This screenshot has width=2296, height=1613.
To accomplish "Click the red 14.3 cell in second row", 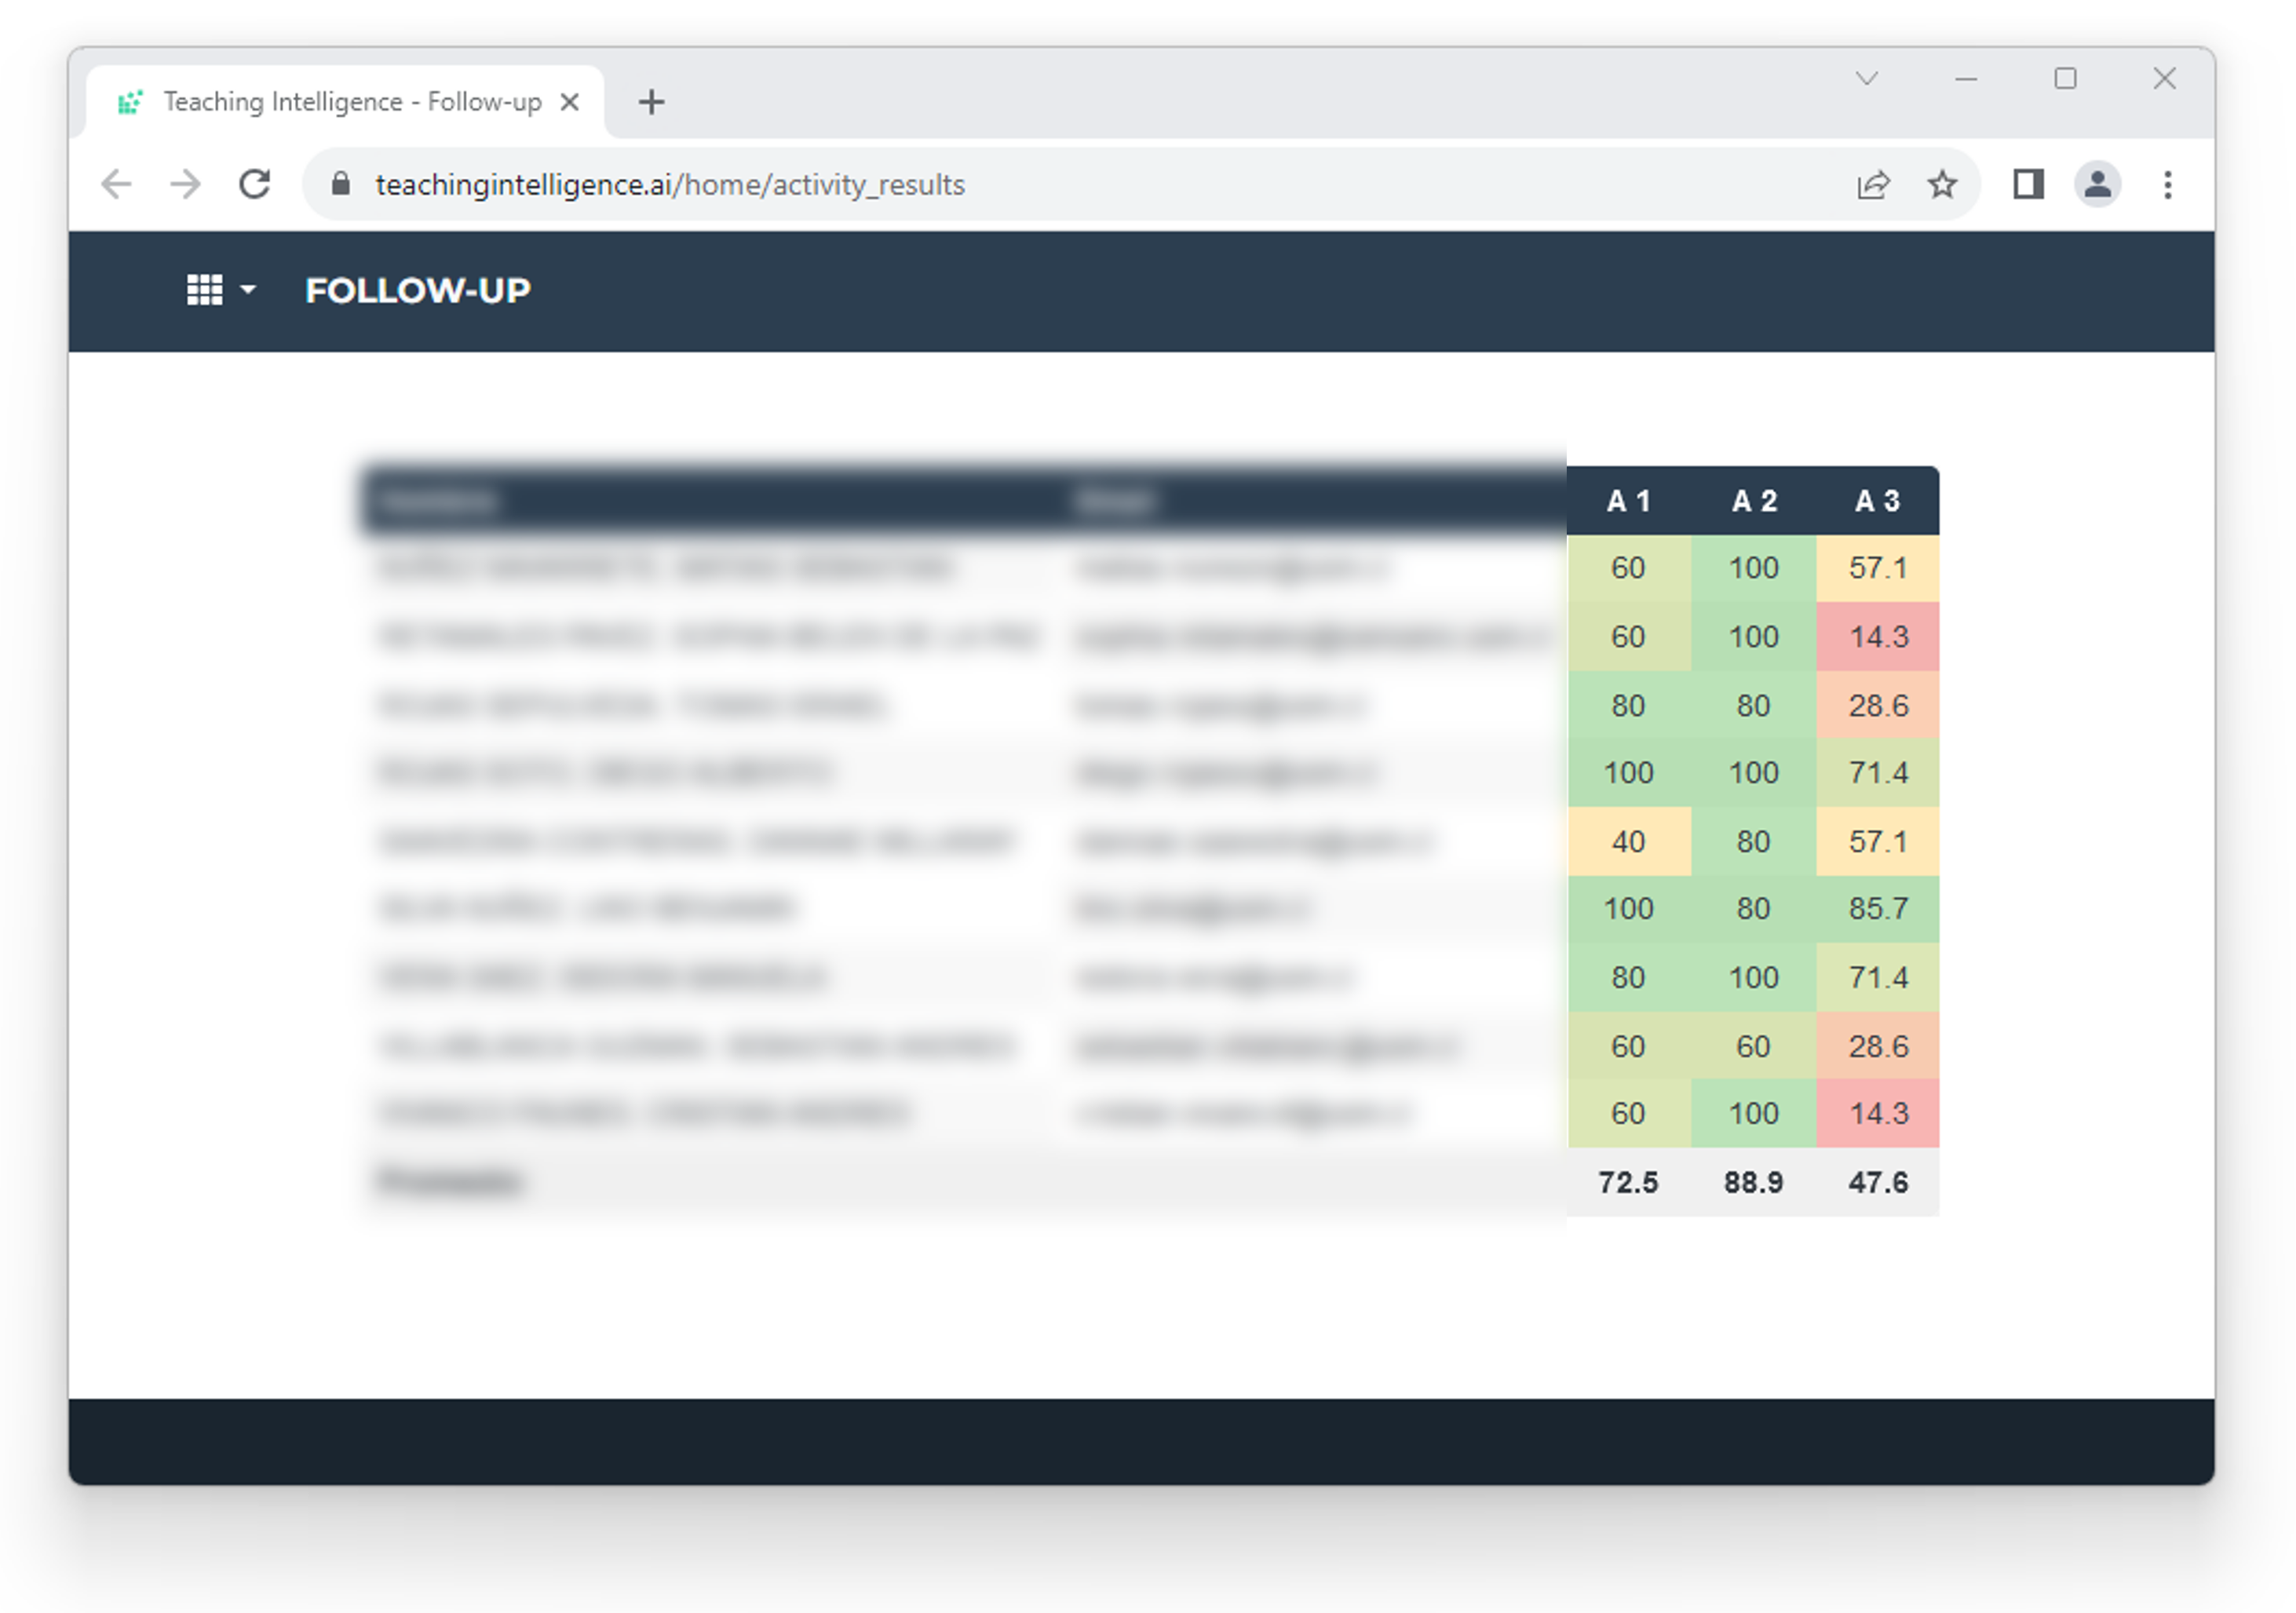I will click(1877, 637).
